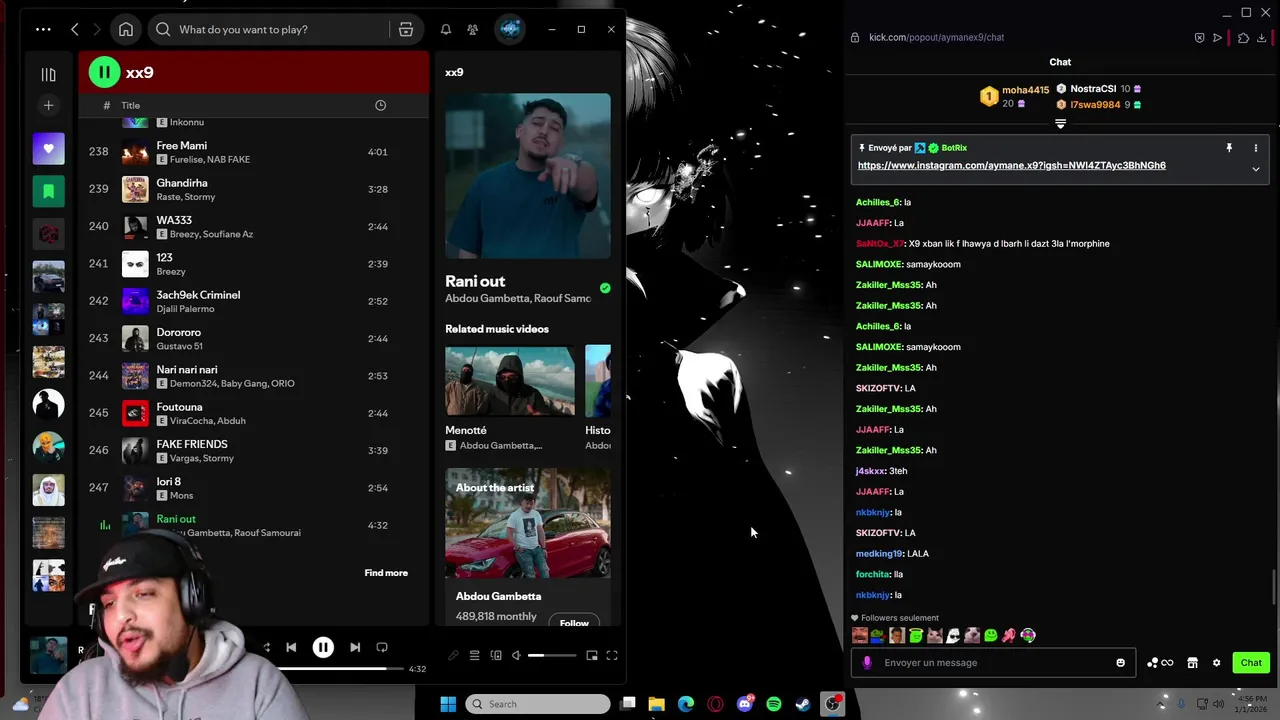The image size is (1280, 720).
Task: Pause the xx9 playlist with green button
Action: click(x=104, y=72)
